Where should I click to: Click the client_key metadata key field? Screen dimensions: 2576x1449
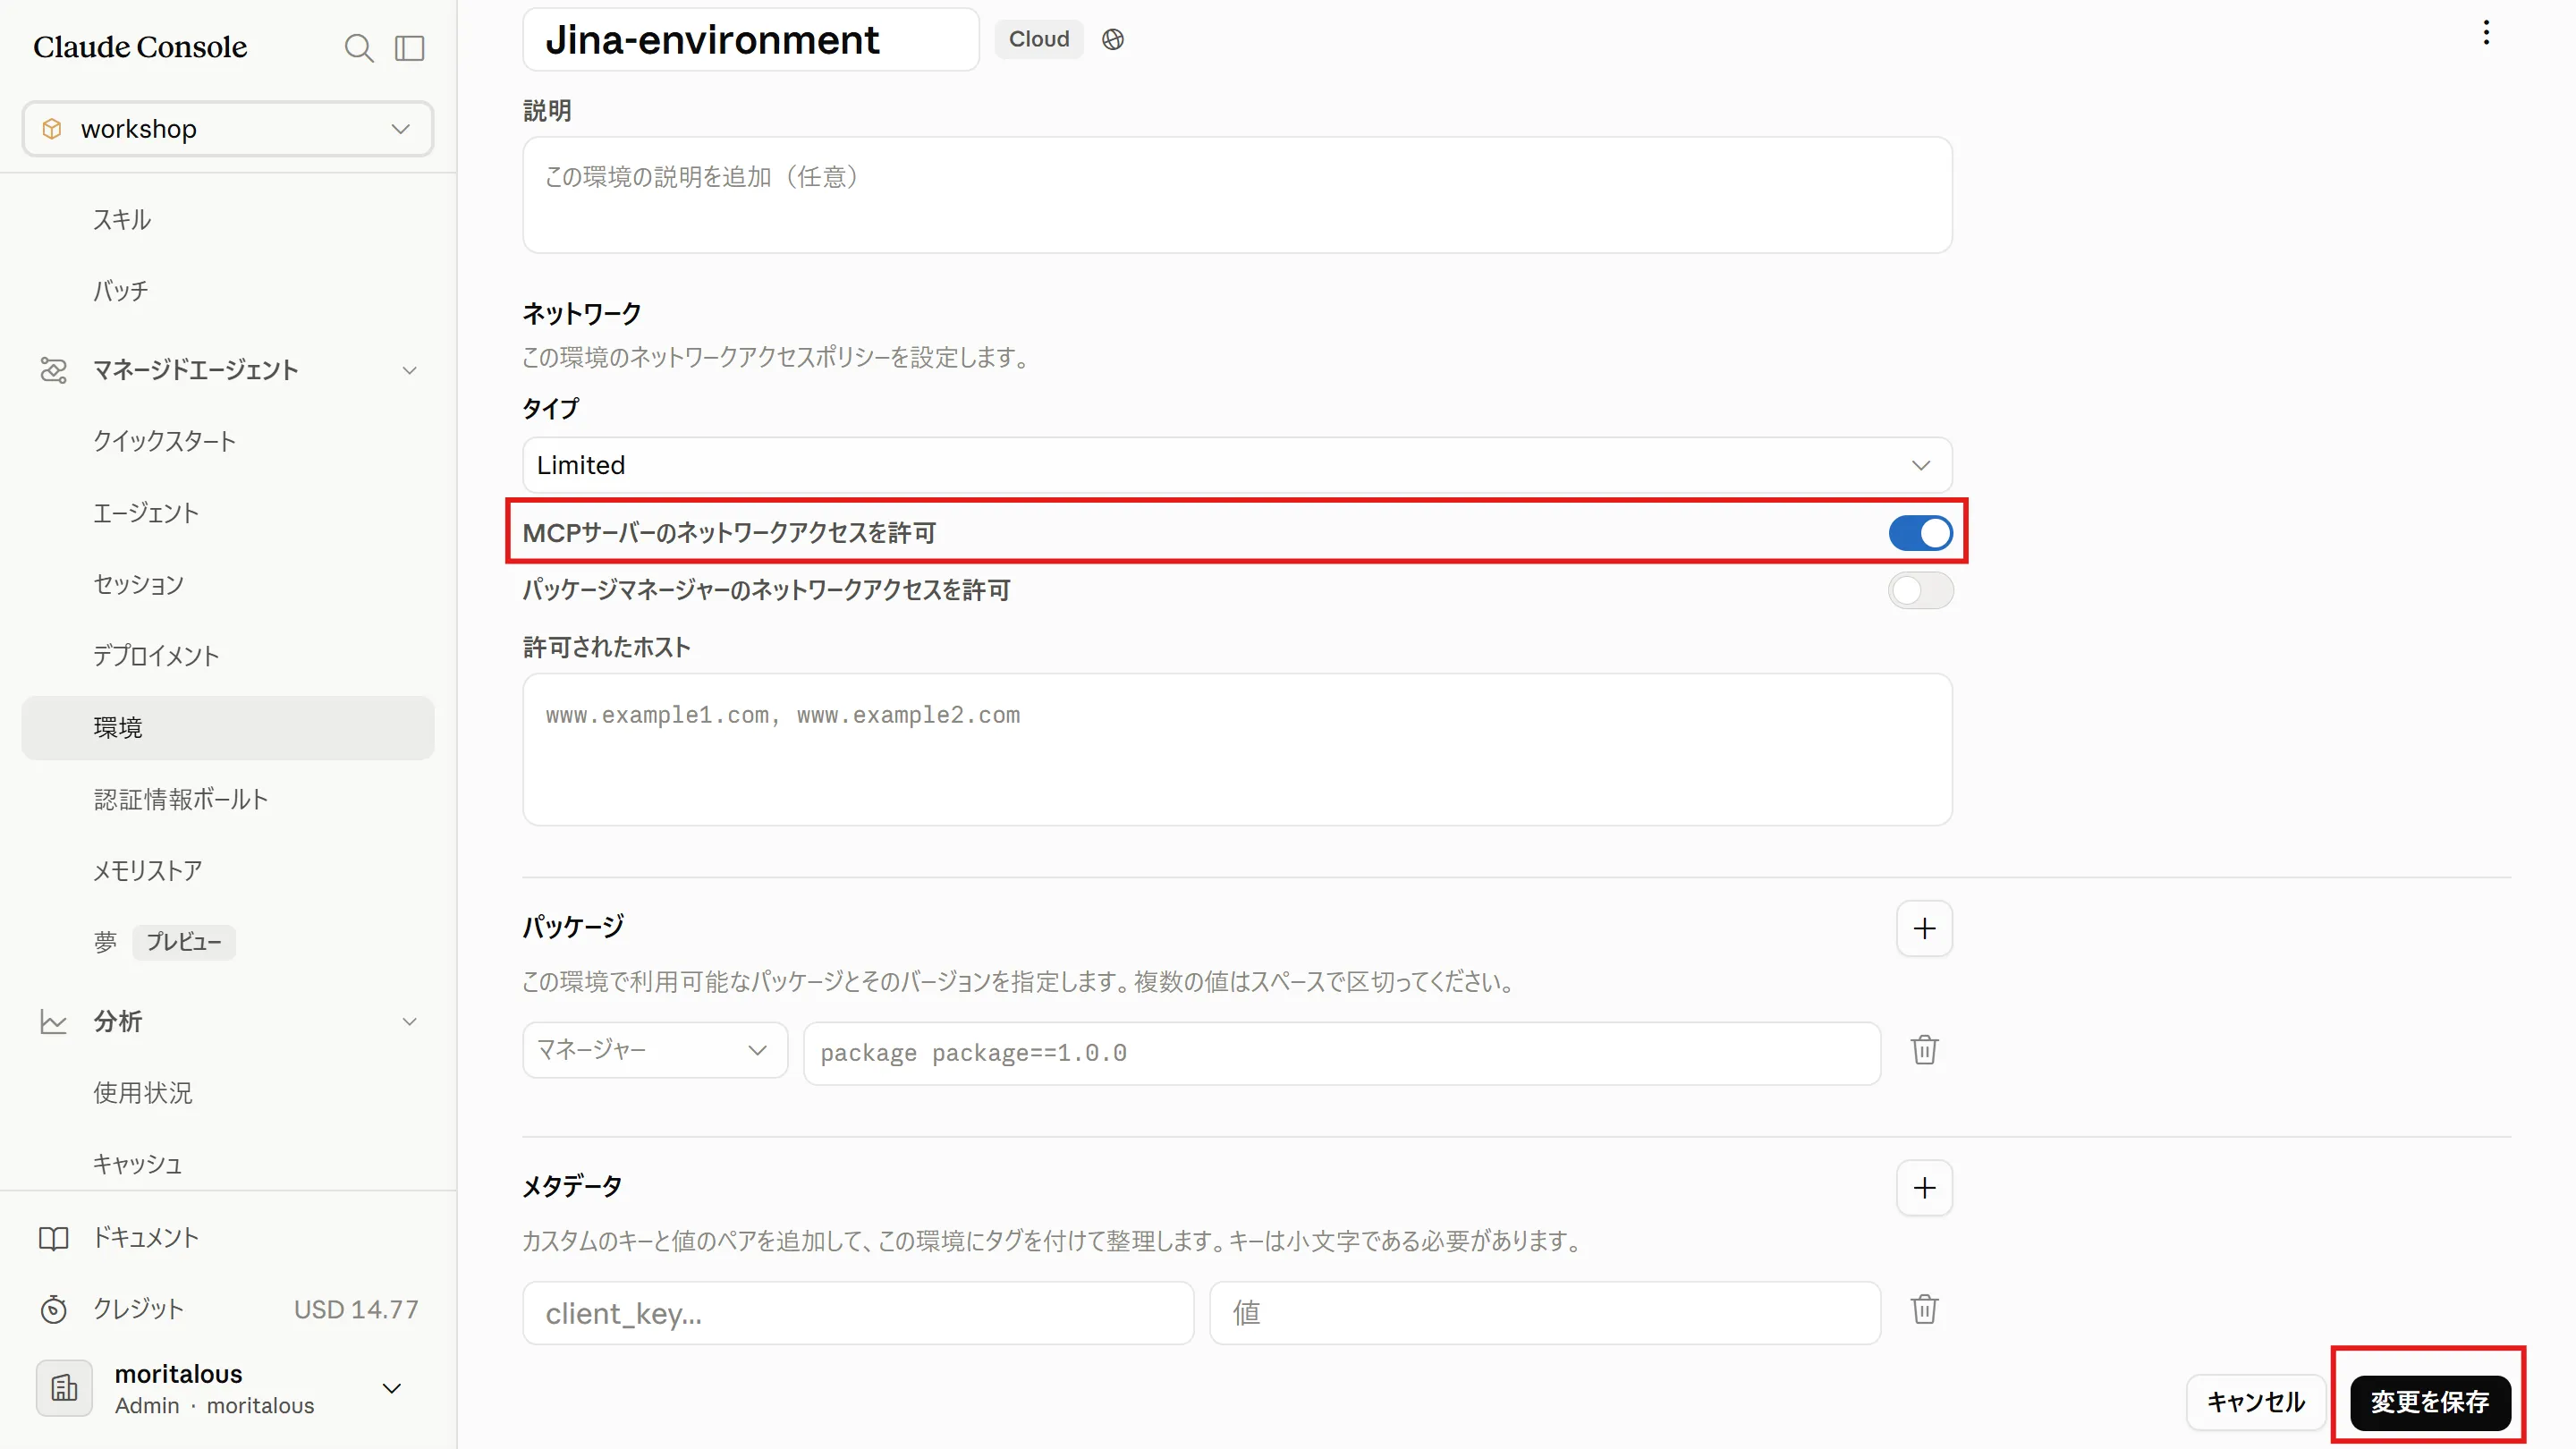(x=858, y=1313)
